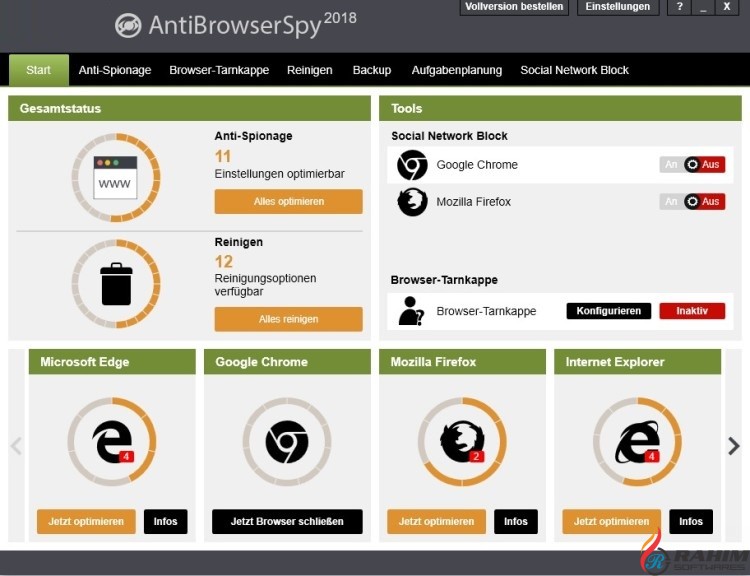Click the AntiBrowserSpy eye logo
The height and width of the screenshot is (576, 750).
coord(128,25)
